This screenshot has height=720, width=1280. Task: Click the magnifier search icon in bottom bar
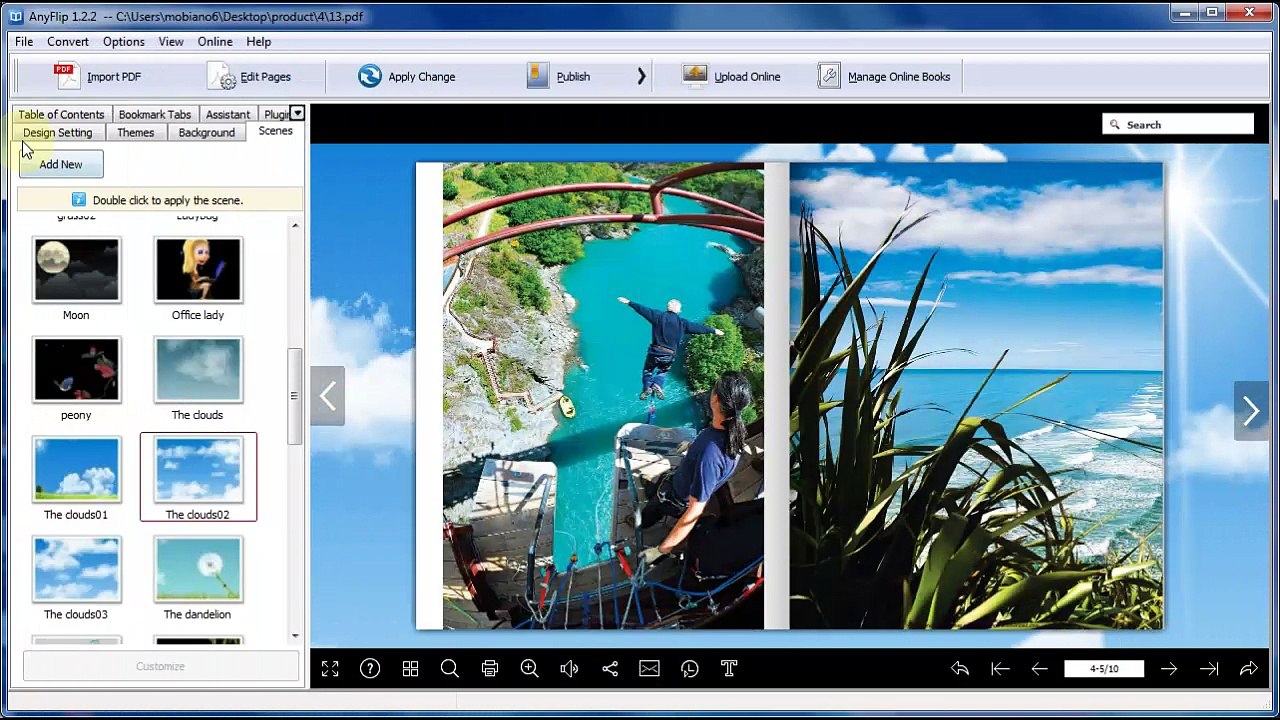(450, 669)
